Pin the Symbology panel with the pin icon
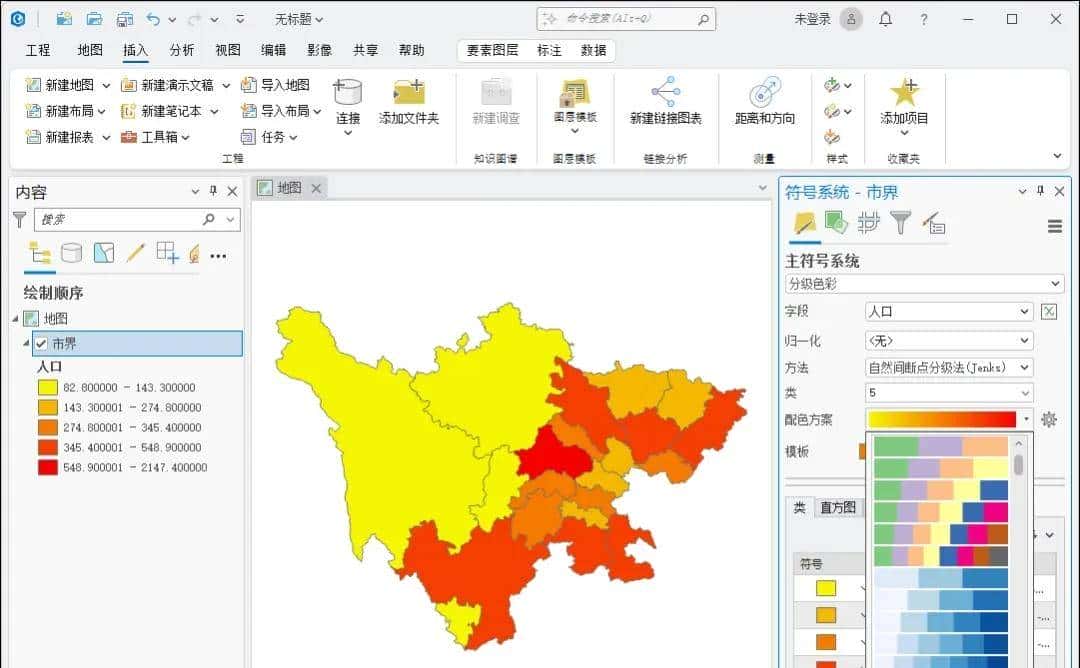This screenshot has height=668, width=1080. click(x=1040, y=190)
